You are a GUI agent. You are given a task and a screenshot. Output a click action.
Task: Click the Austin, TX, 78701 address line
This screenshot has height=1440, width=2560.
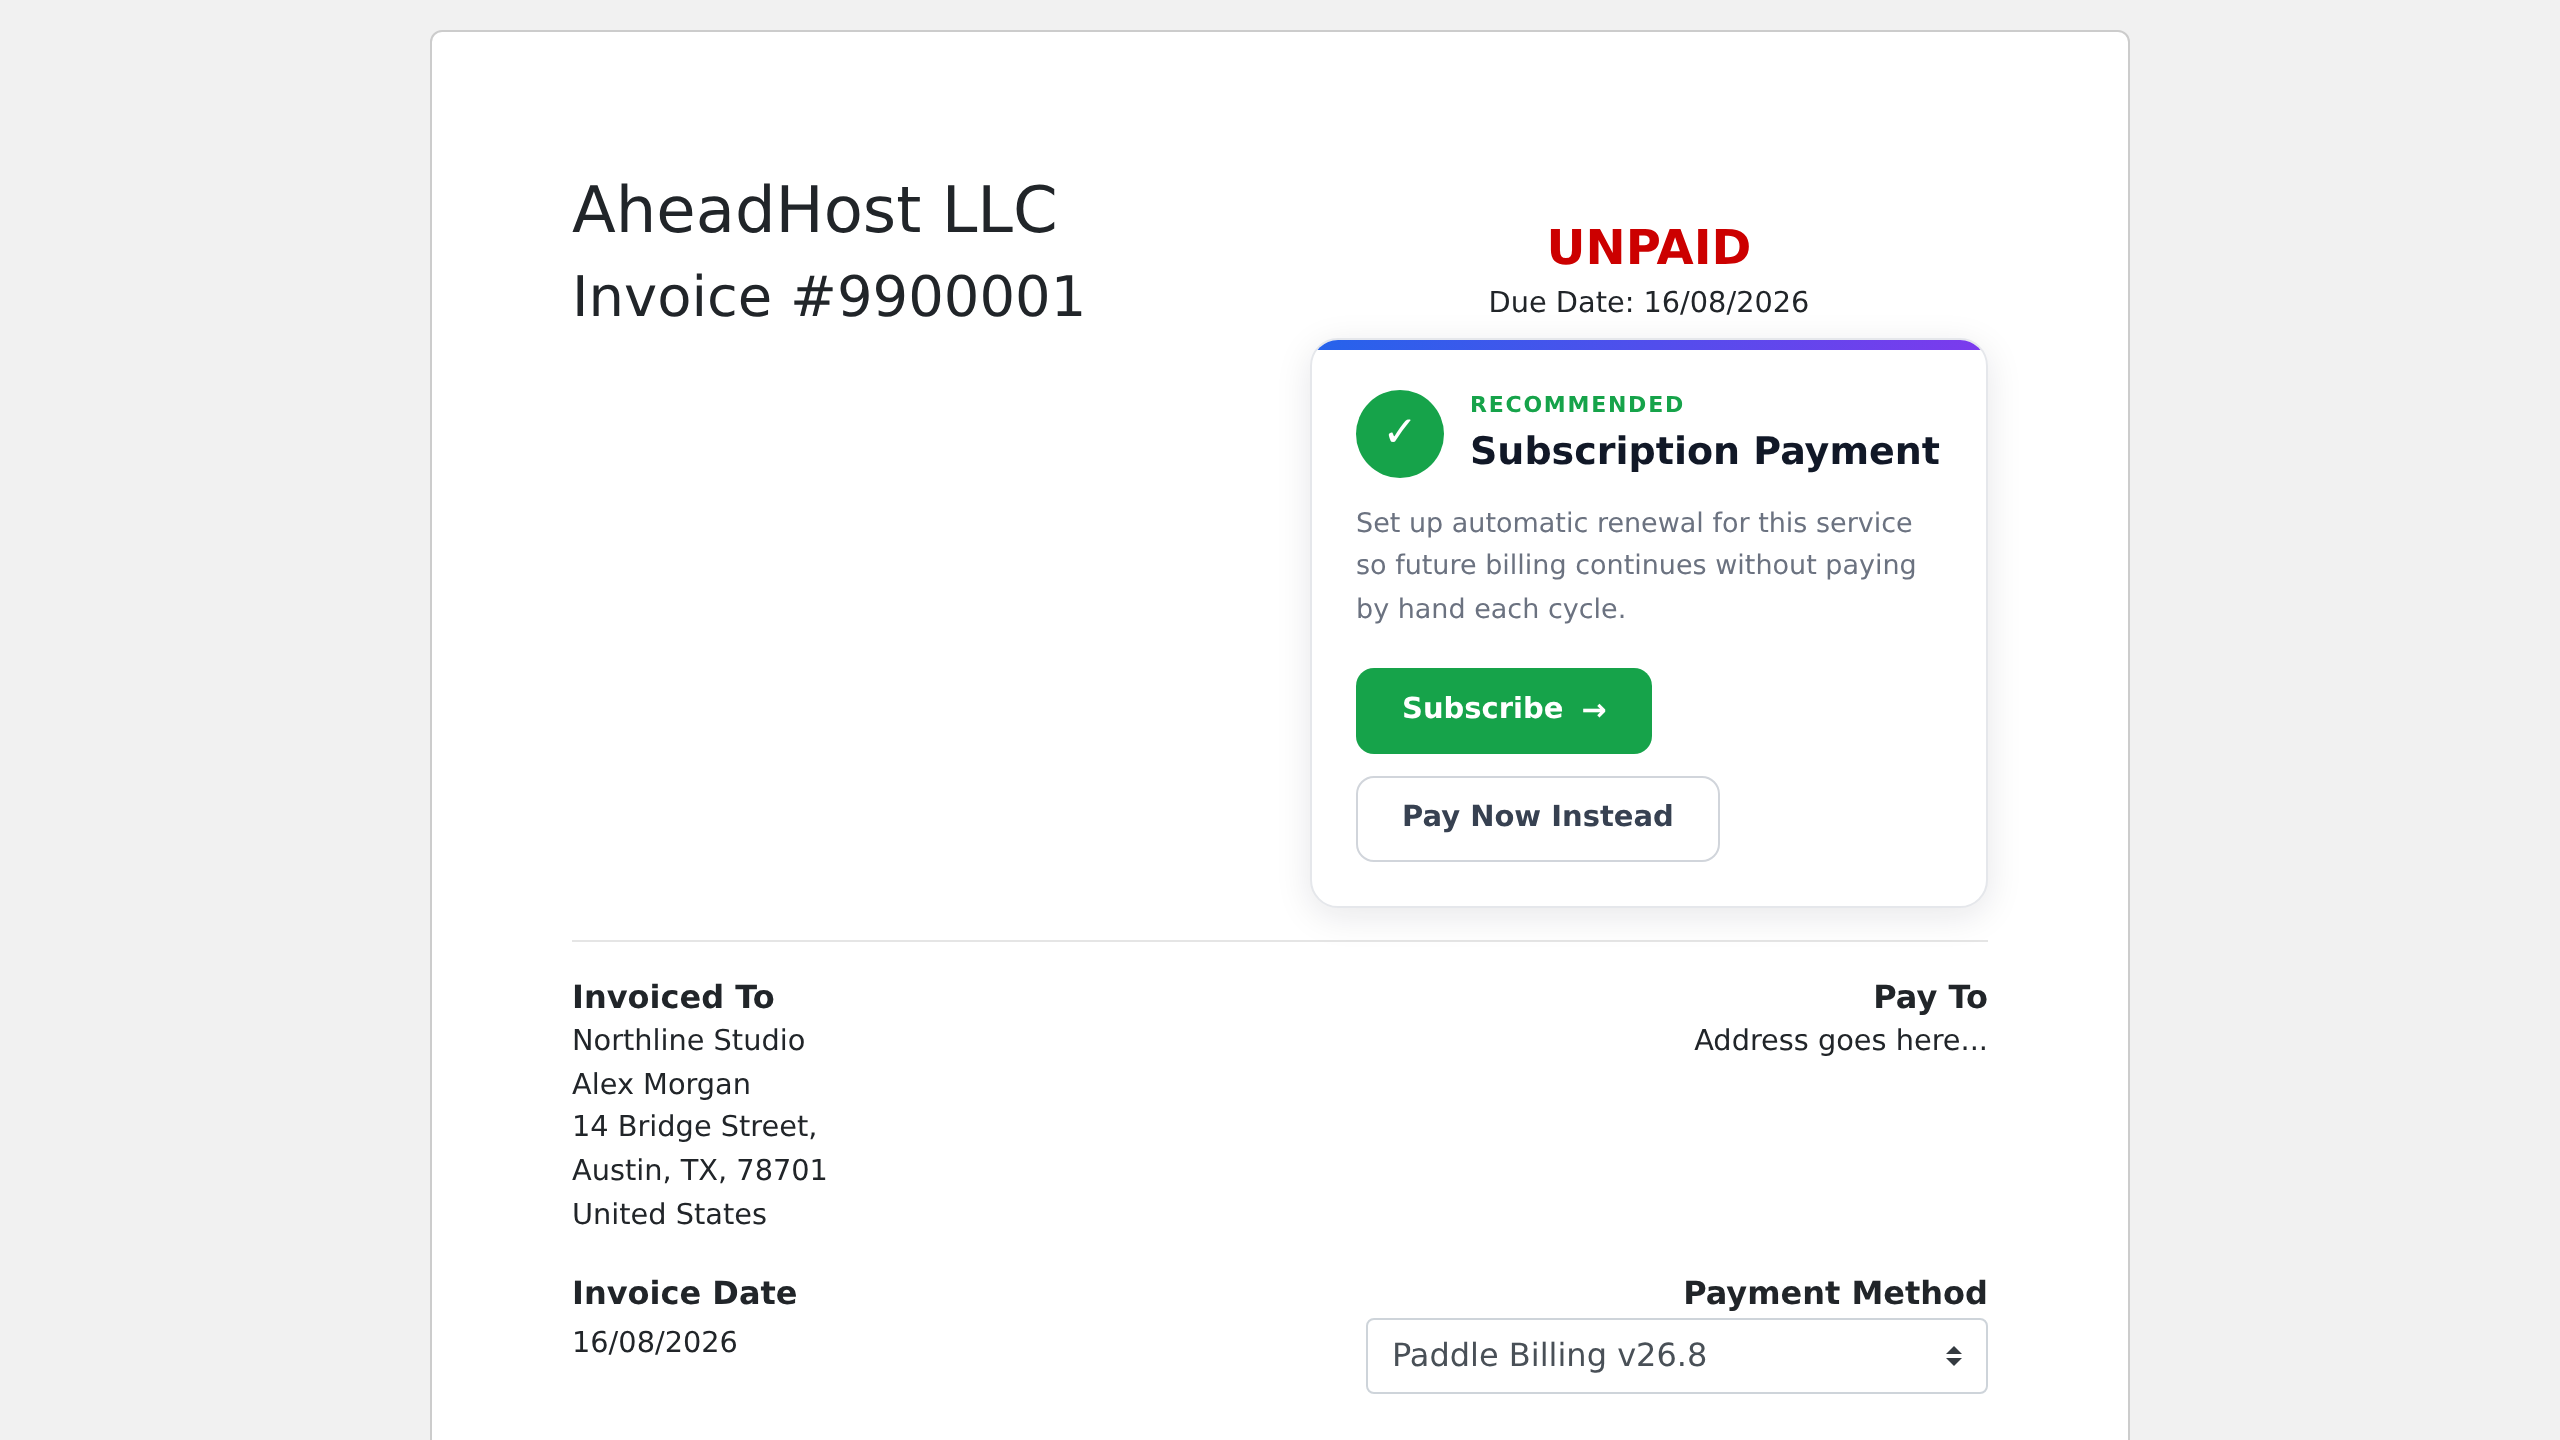click(x=699, y=1170)
